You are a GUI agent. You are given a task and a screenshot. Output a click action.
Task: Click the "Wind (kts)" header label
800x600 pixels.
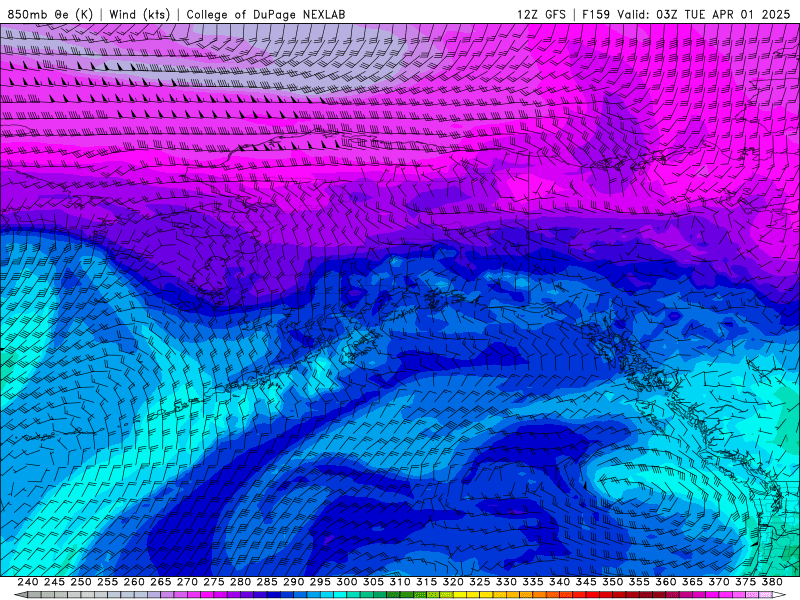[139, 14]
